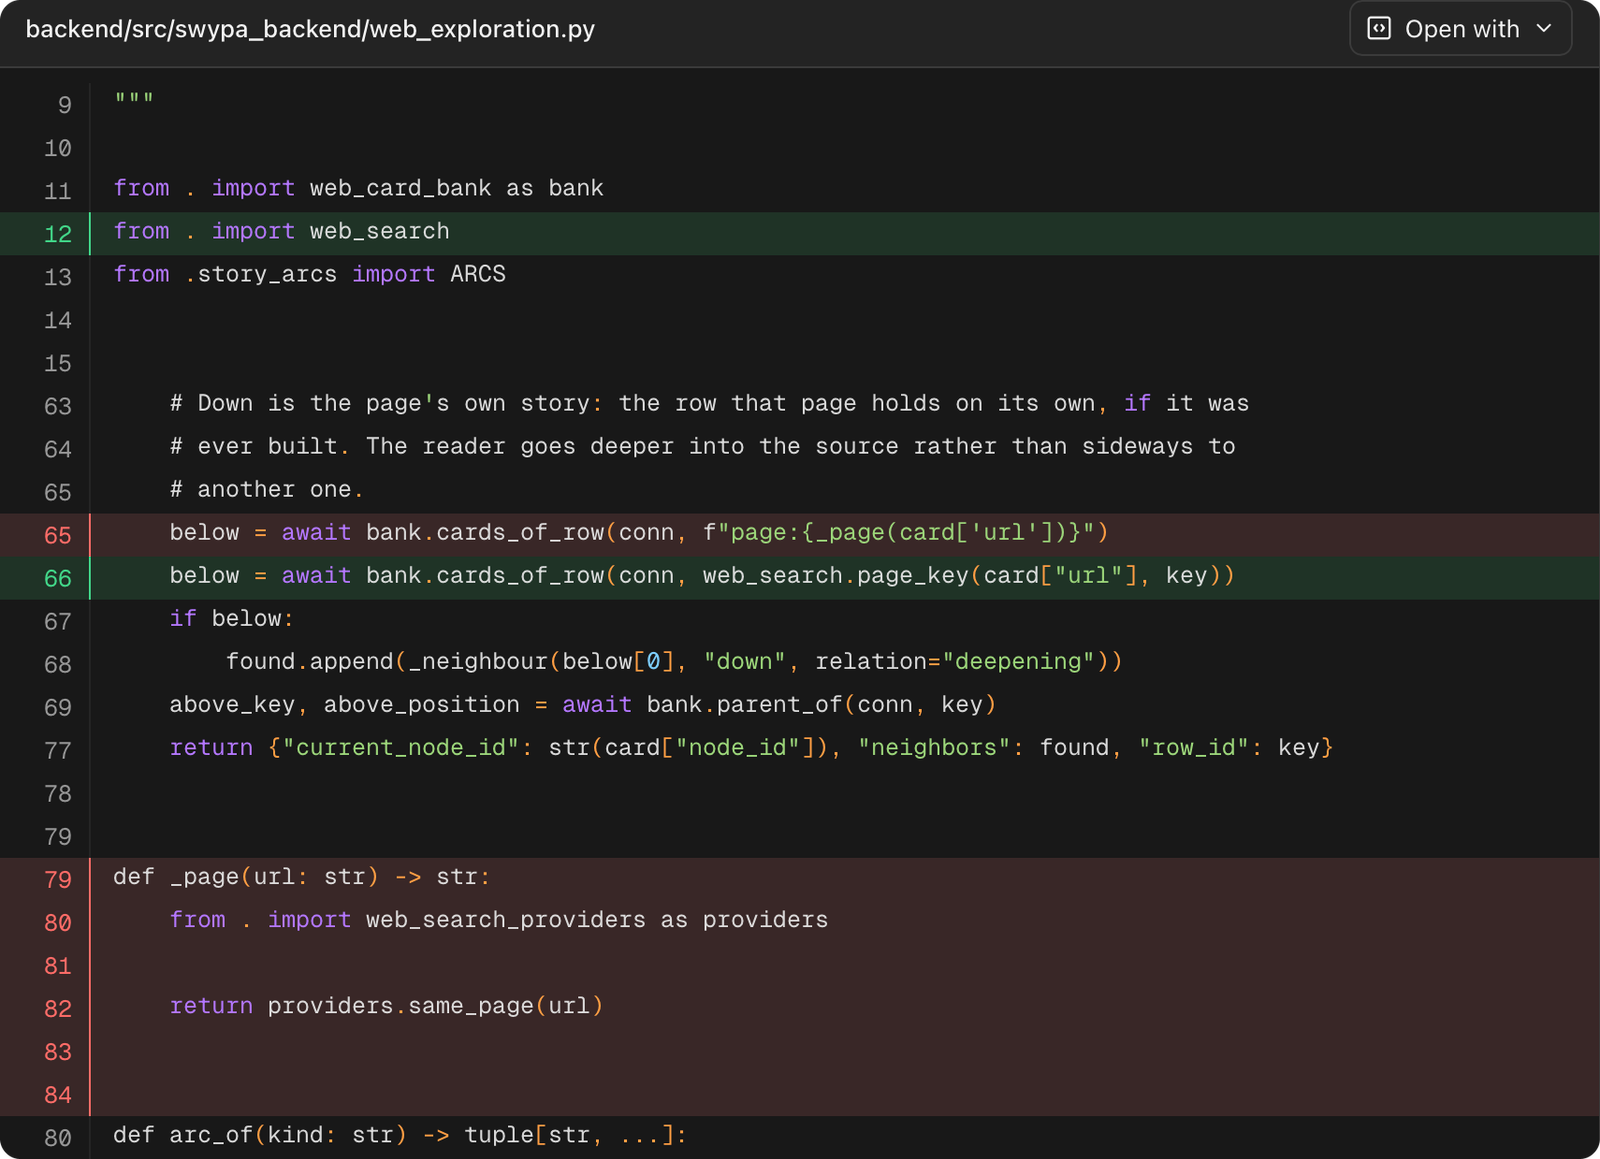
Task: Click red line number 79 in gutter
Action: click(58, 878)
